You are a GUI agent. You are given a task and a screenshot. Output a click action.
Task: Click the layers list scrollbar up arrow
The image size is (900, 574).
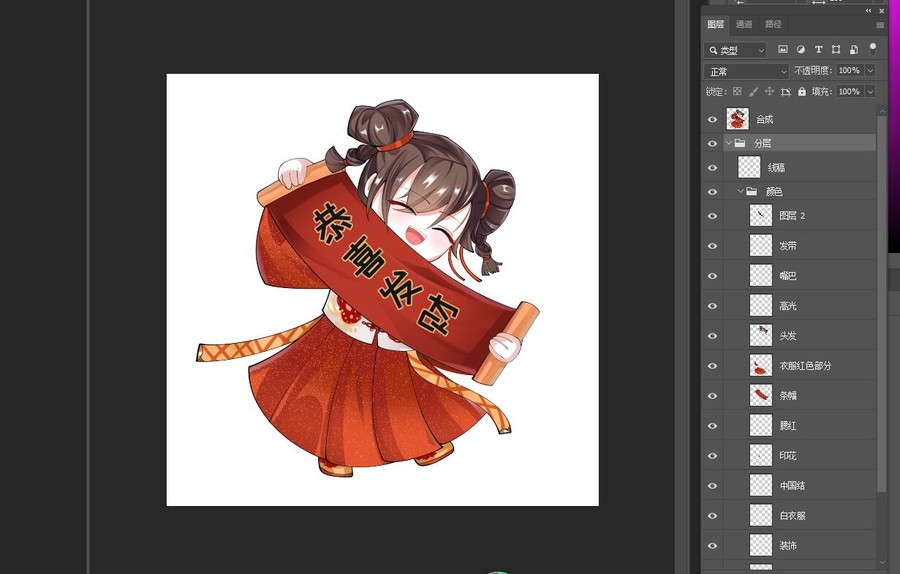coord(882,109)
